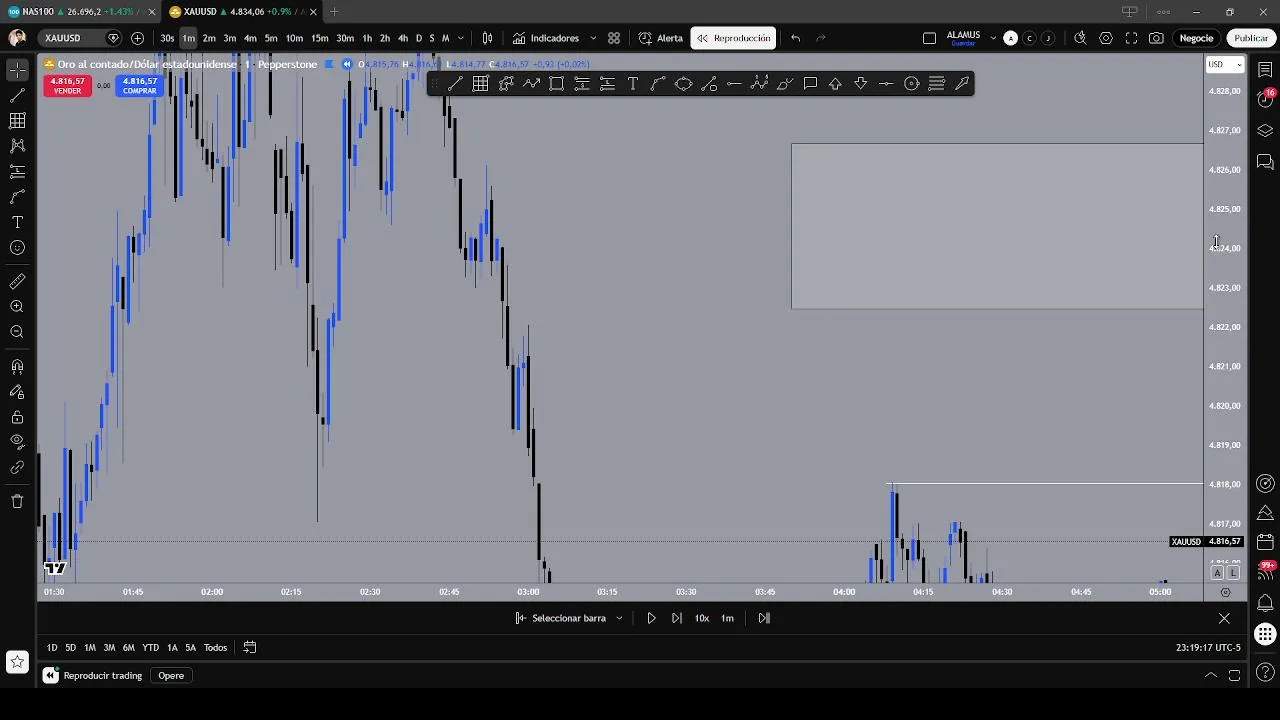This screenshot has width=1280, height=720.
Task: Select the zoom in tool
Action: 17,307
